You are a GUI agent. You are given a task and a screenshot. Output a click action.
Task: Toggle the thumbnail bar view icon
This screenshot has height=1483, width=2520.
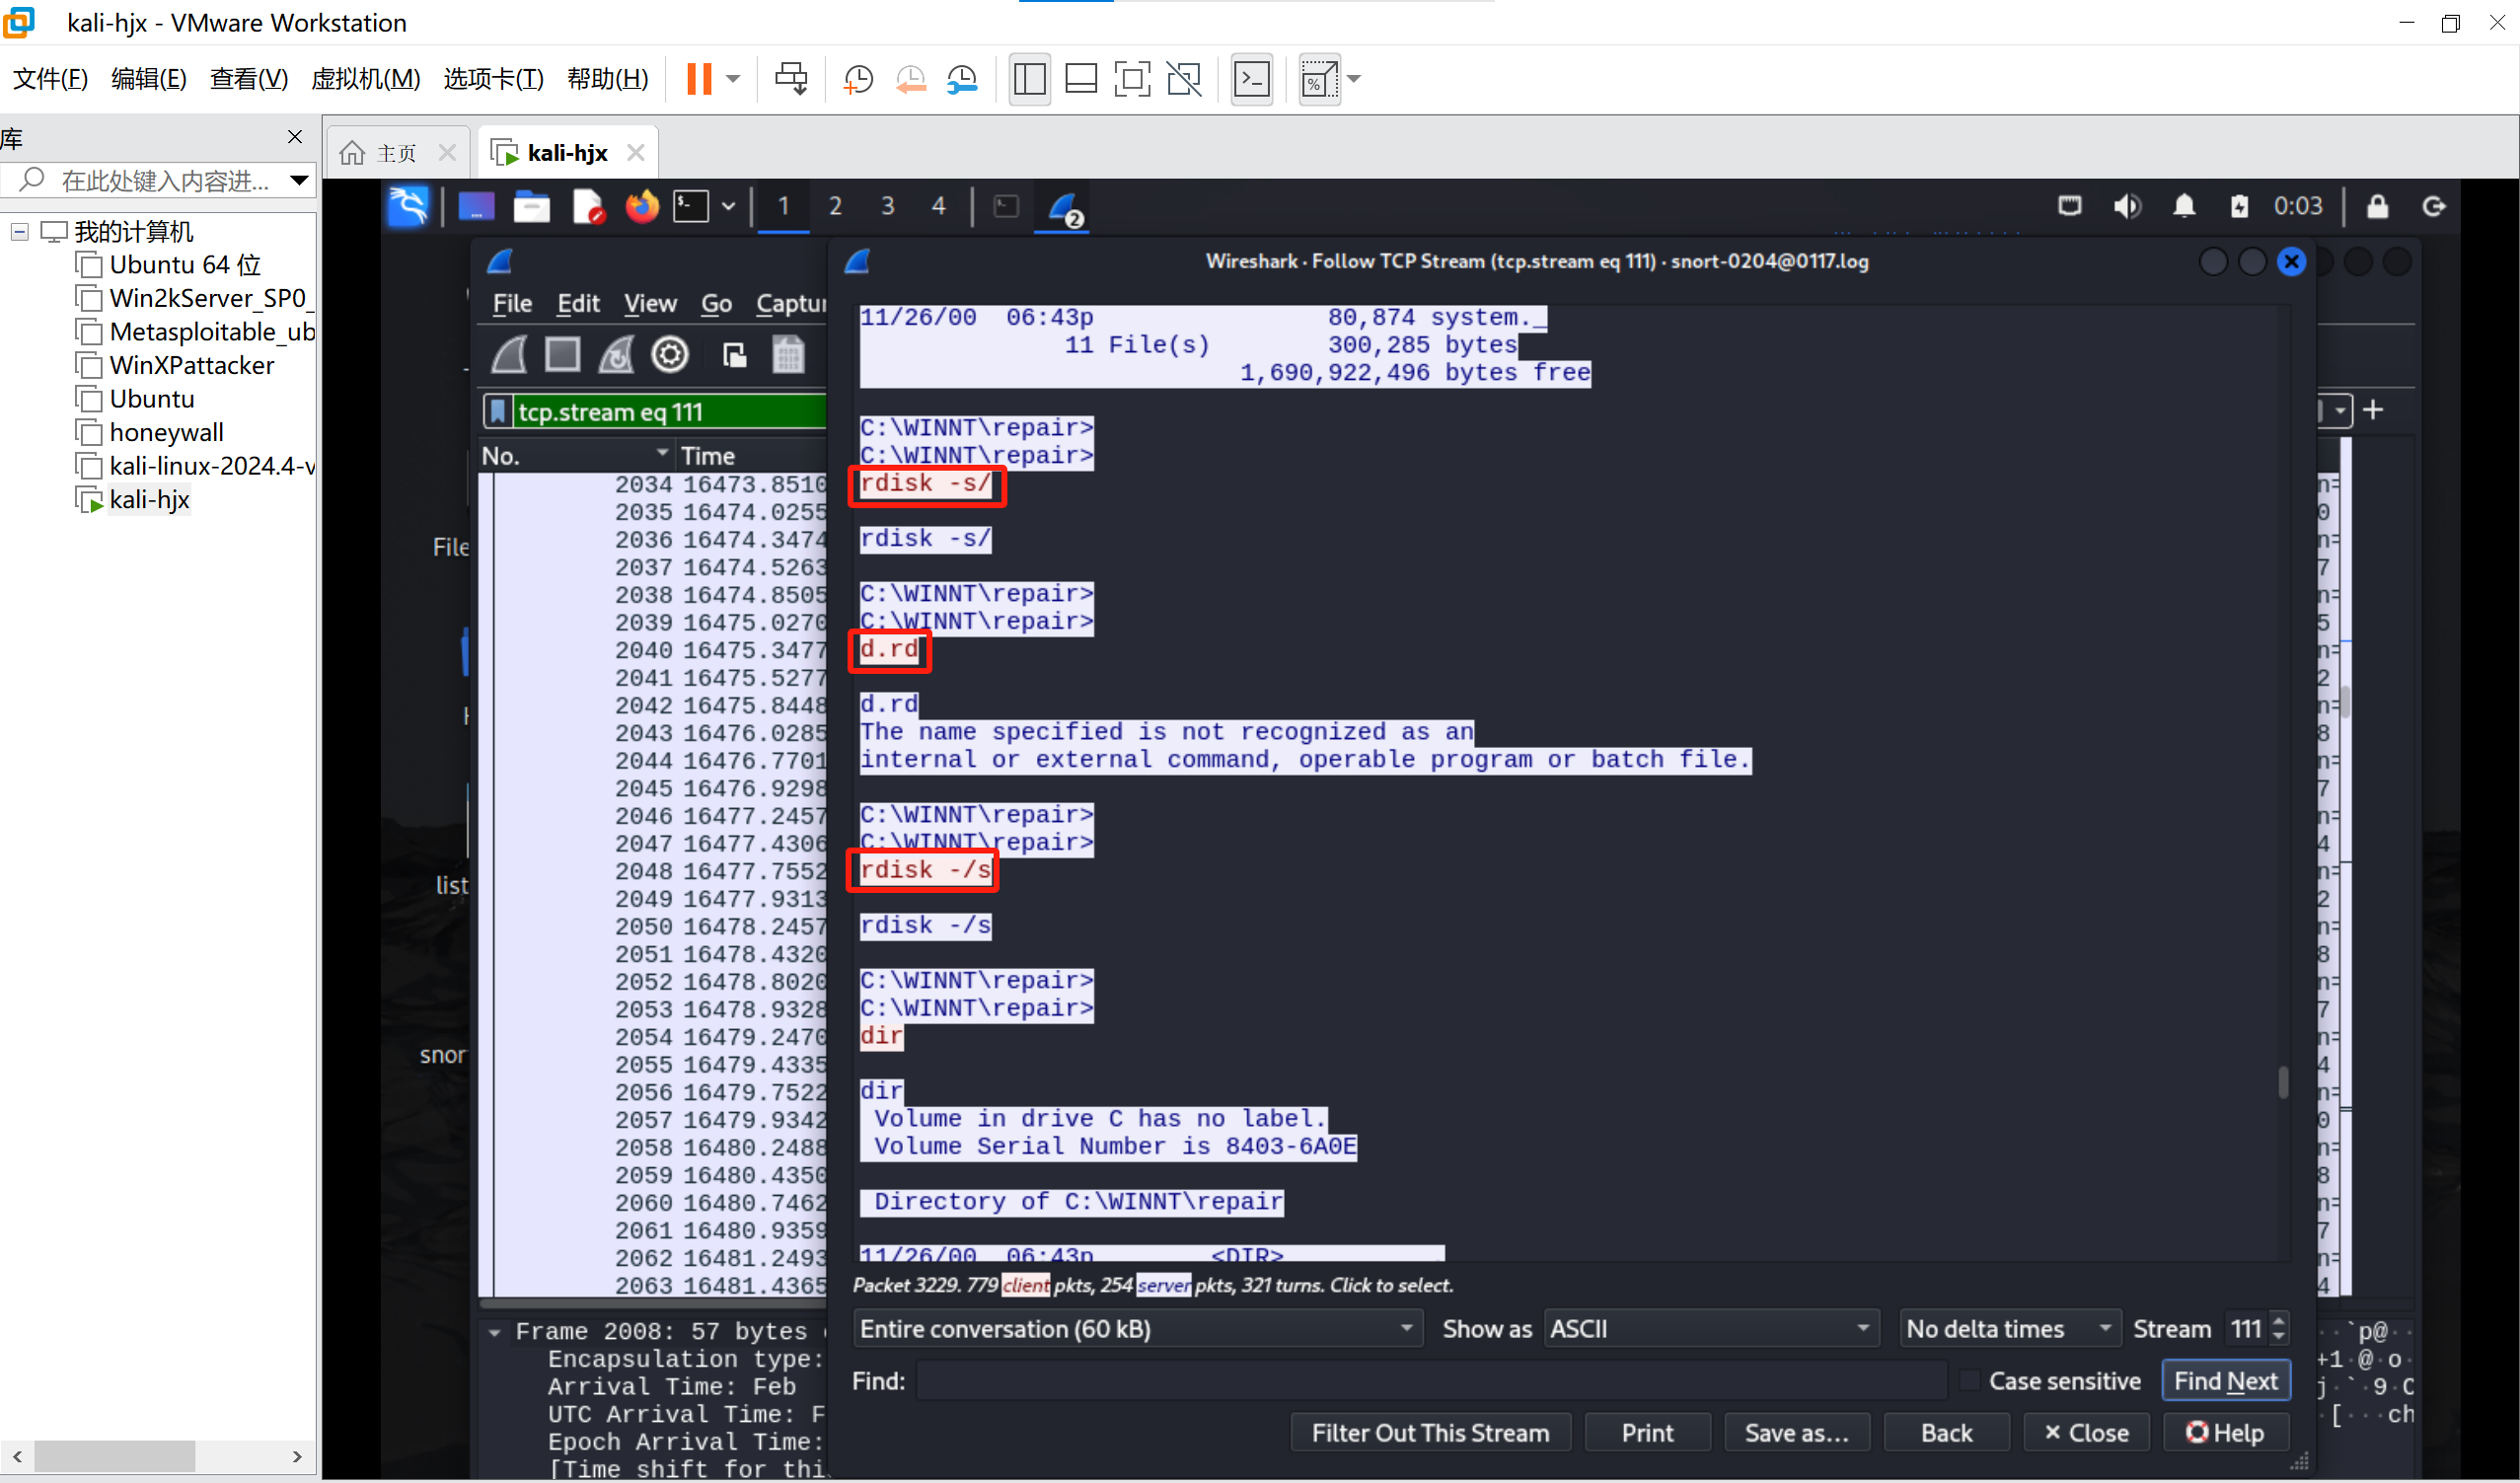1081,79
